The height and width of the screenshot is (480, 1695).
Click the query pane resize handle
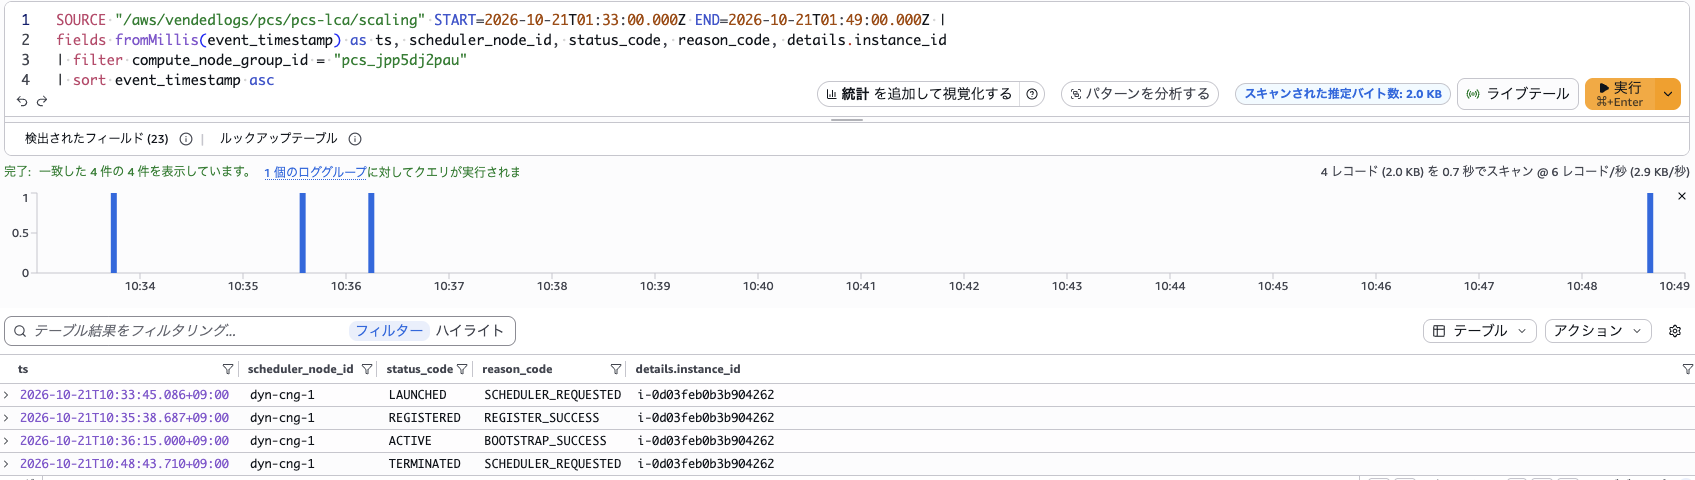tap(847, 120)
